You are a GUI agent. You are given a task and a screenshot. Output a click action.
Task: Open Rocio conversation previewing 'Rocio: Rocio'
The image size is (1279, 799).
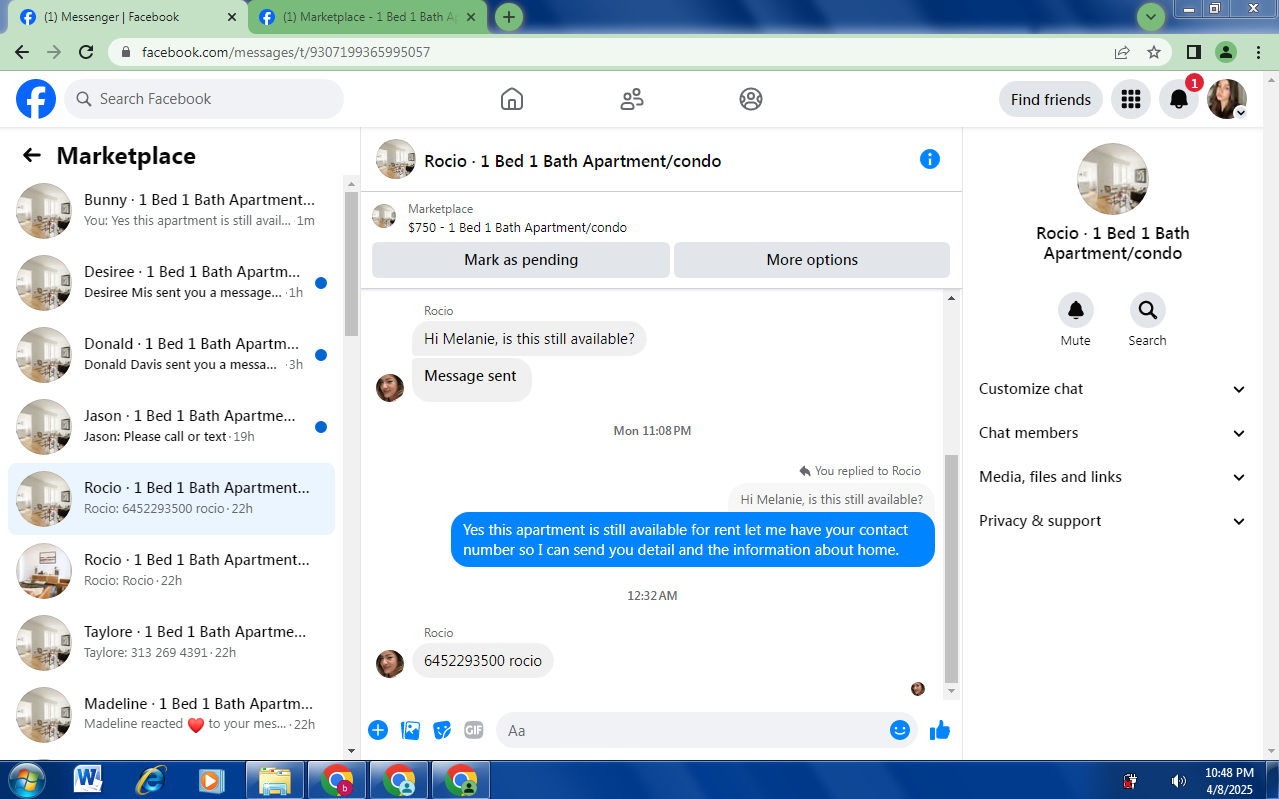171,571
